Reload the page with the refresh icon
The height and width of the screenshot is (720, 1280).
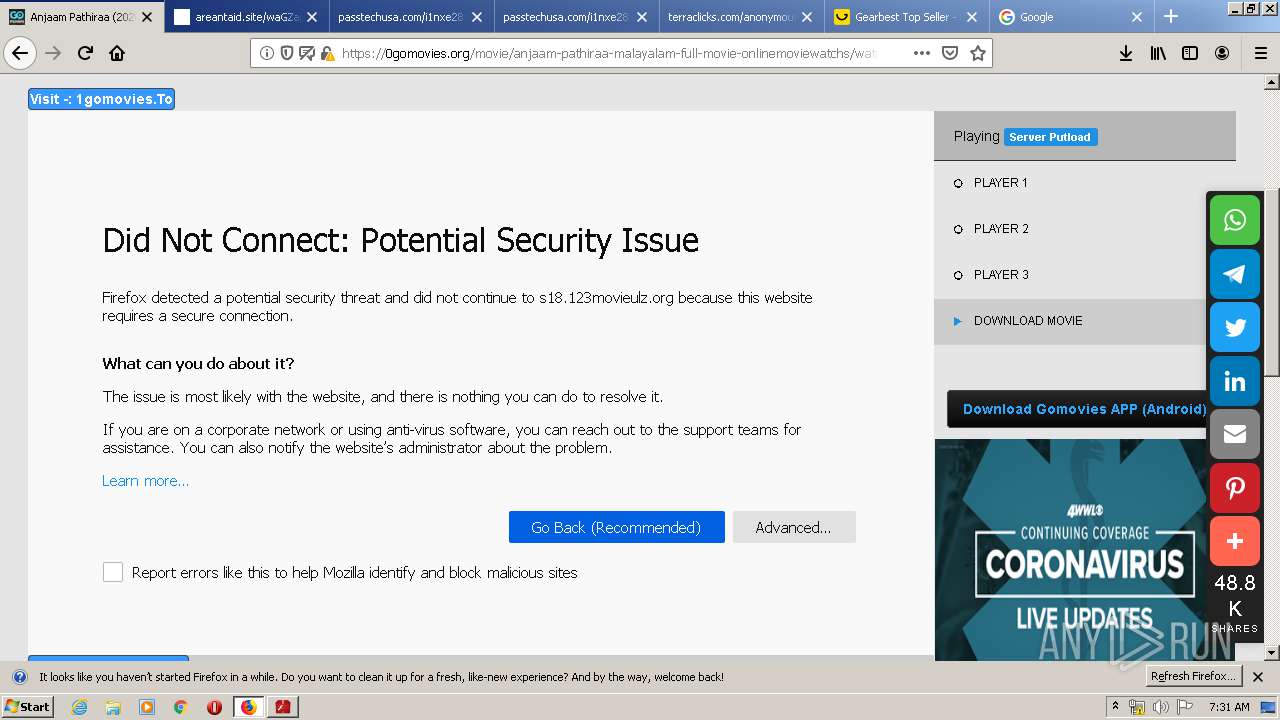click(85, 53)
